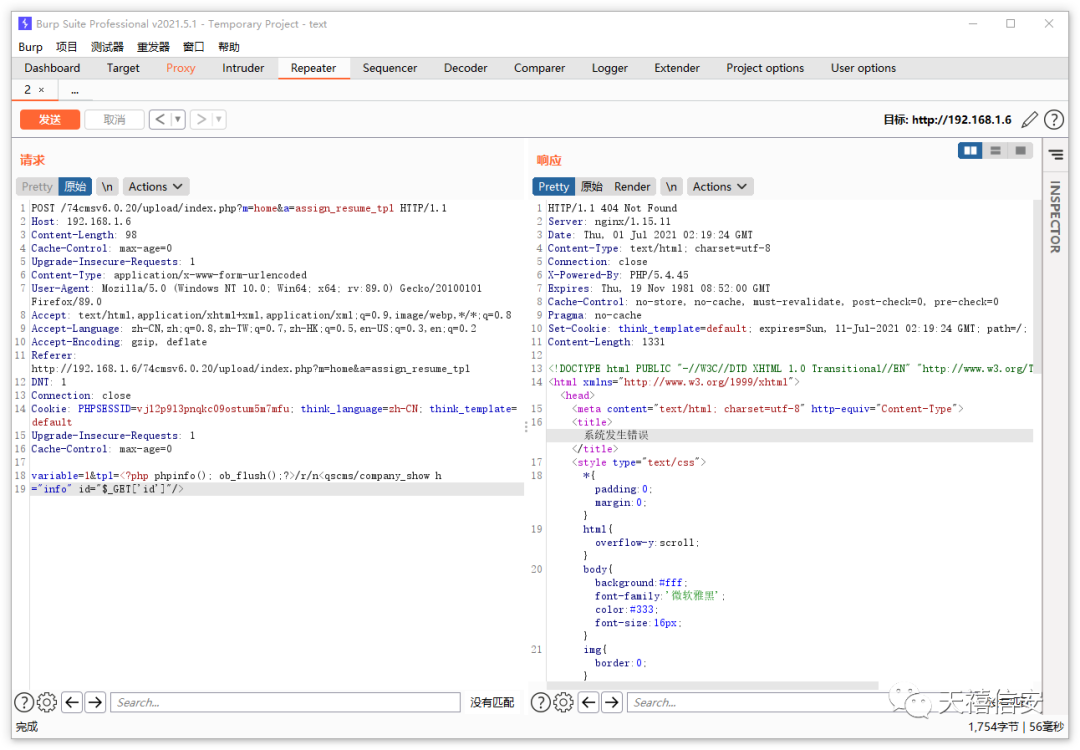The image size is (1080, 750).
Task: Select stacked horizontal layout icon
Action: point(995,150)
